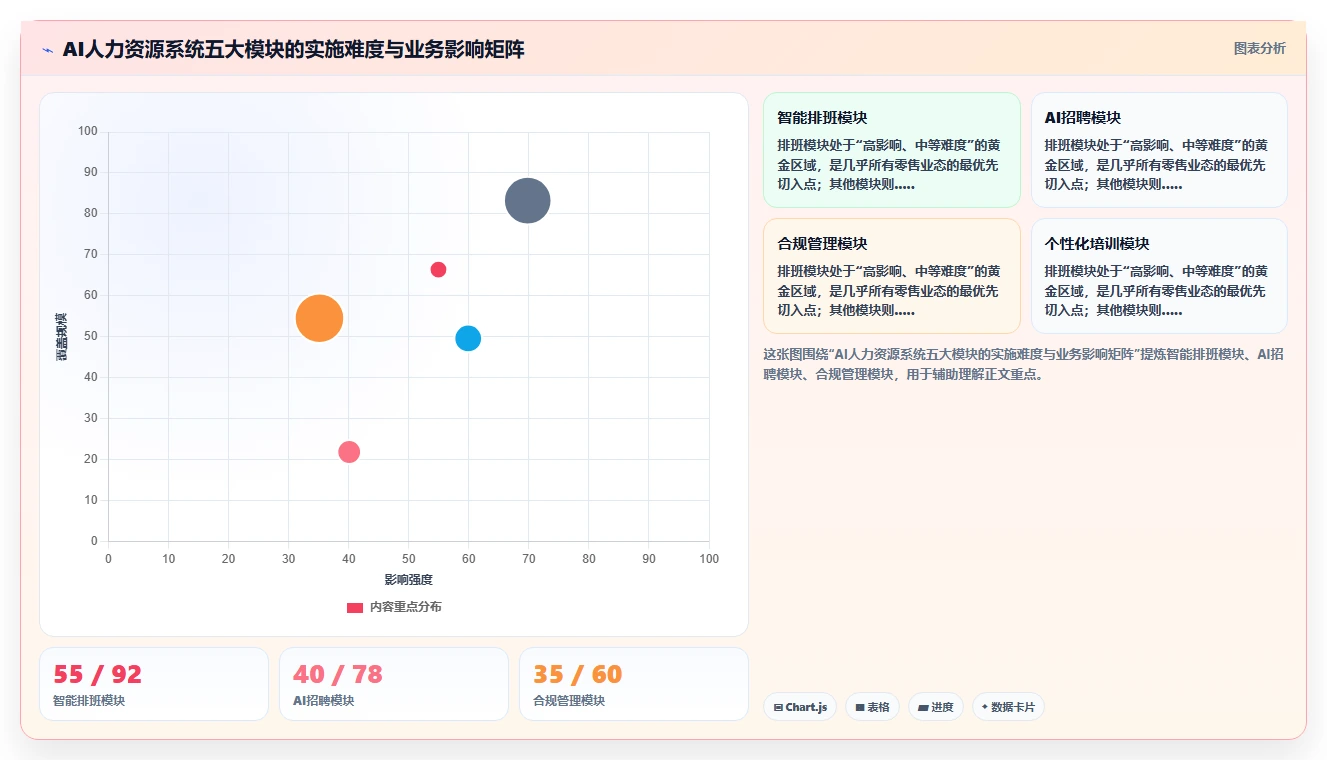Select the 进度 tag chip

coord(935,707)
